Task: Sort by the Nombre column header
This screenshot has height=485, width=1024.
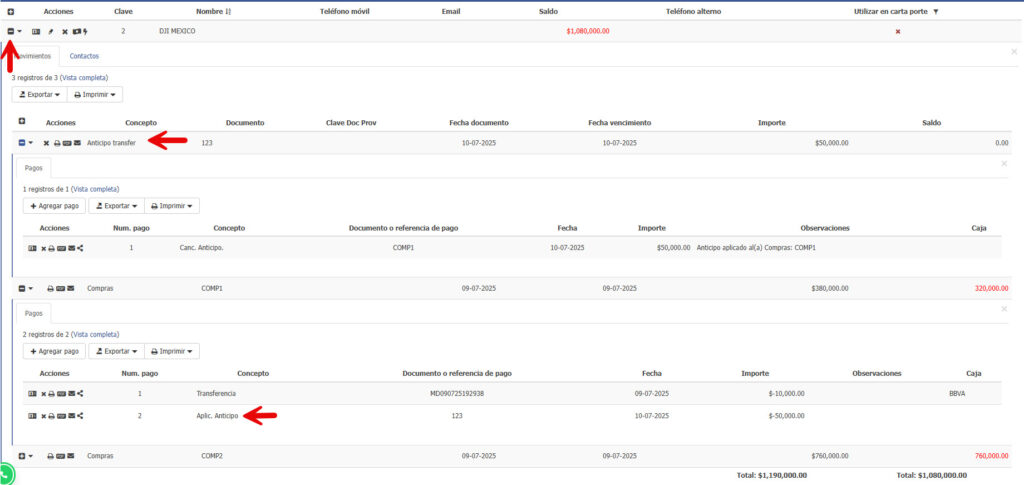Action: tap(214, 11)
